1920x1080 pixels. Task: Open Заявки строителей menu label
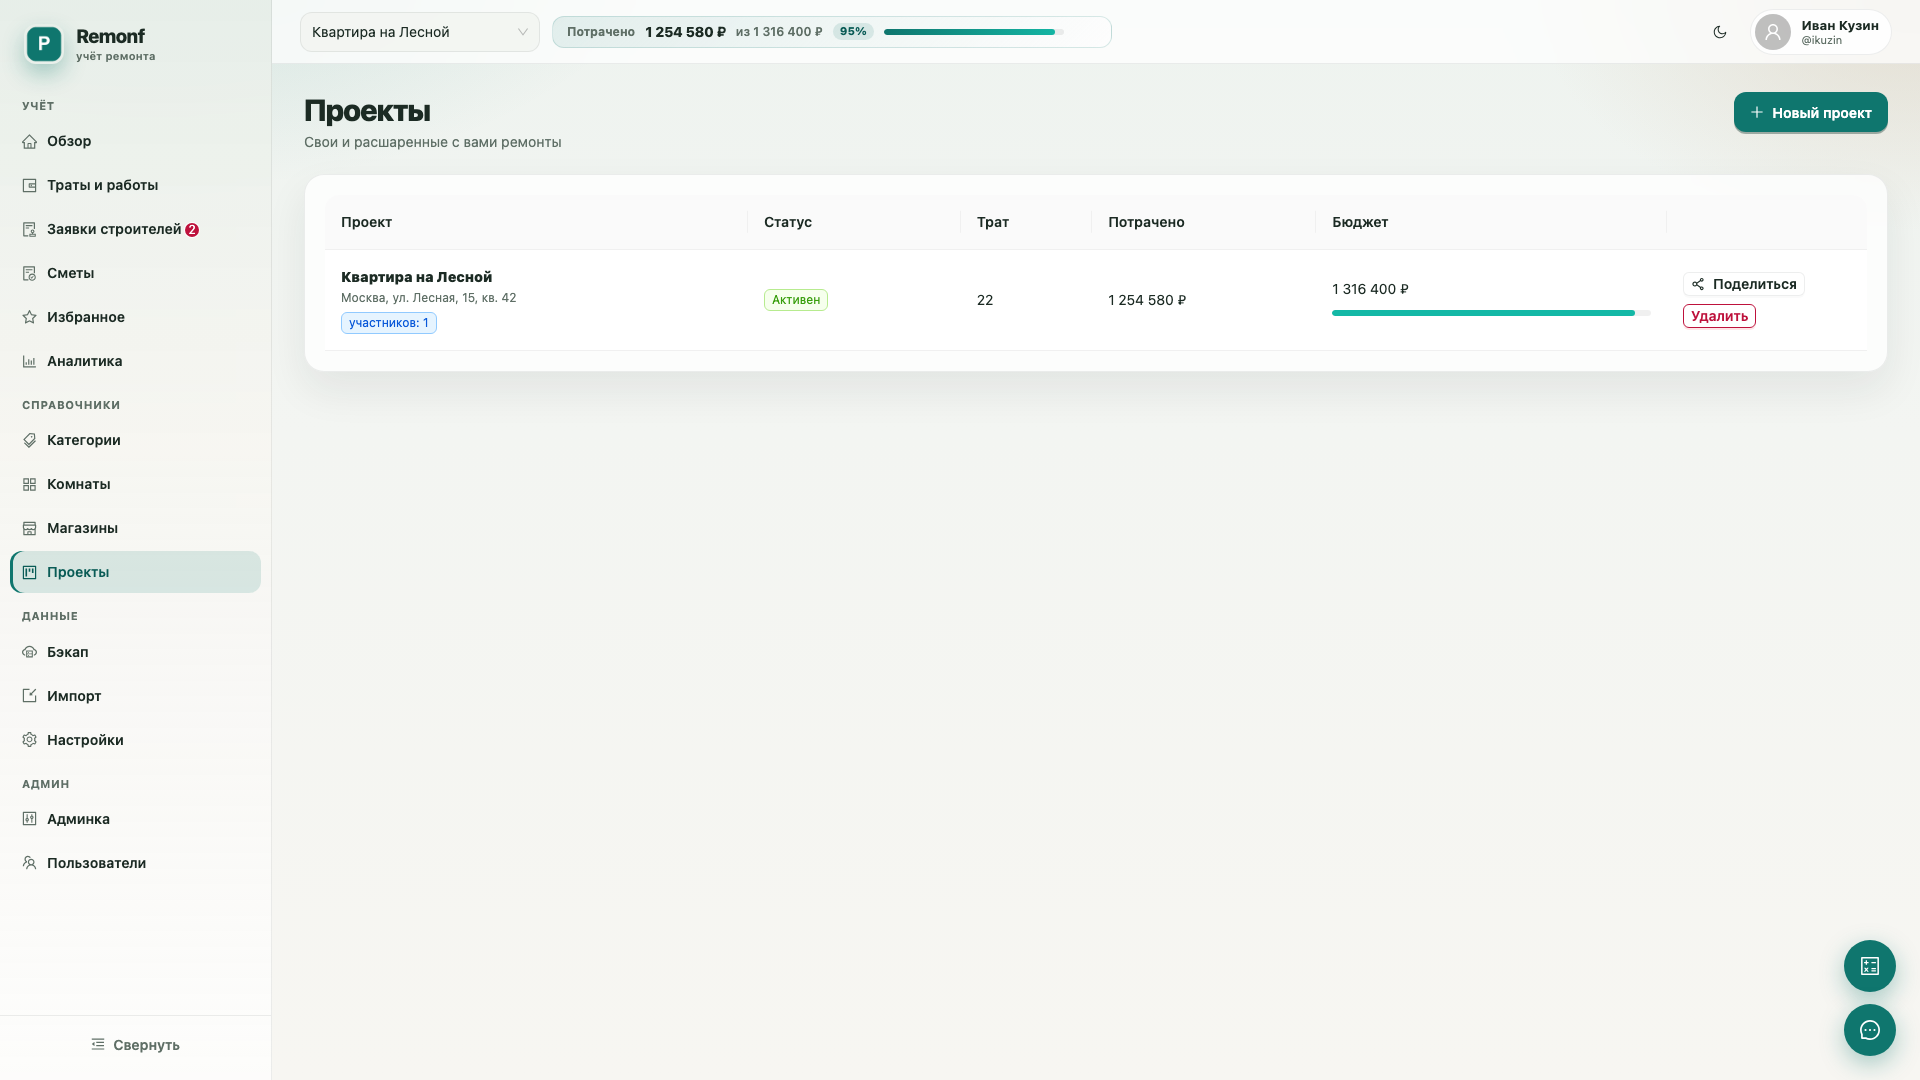tap(114, 230)
